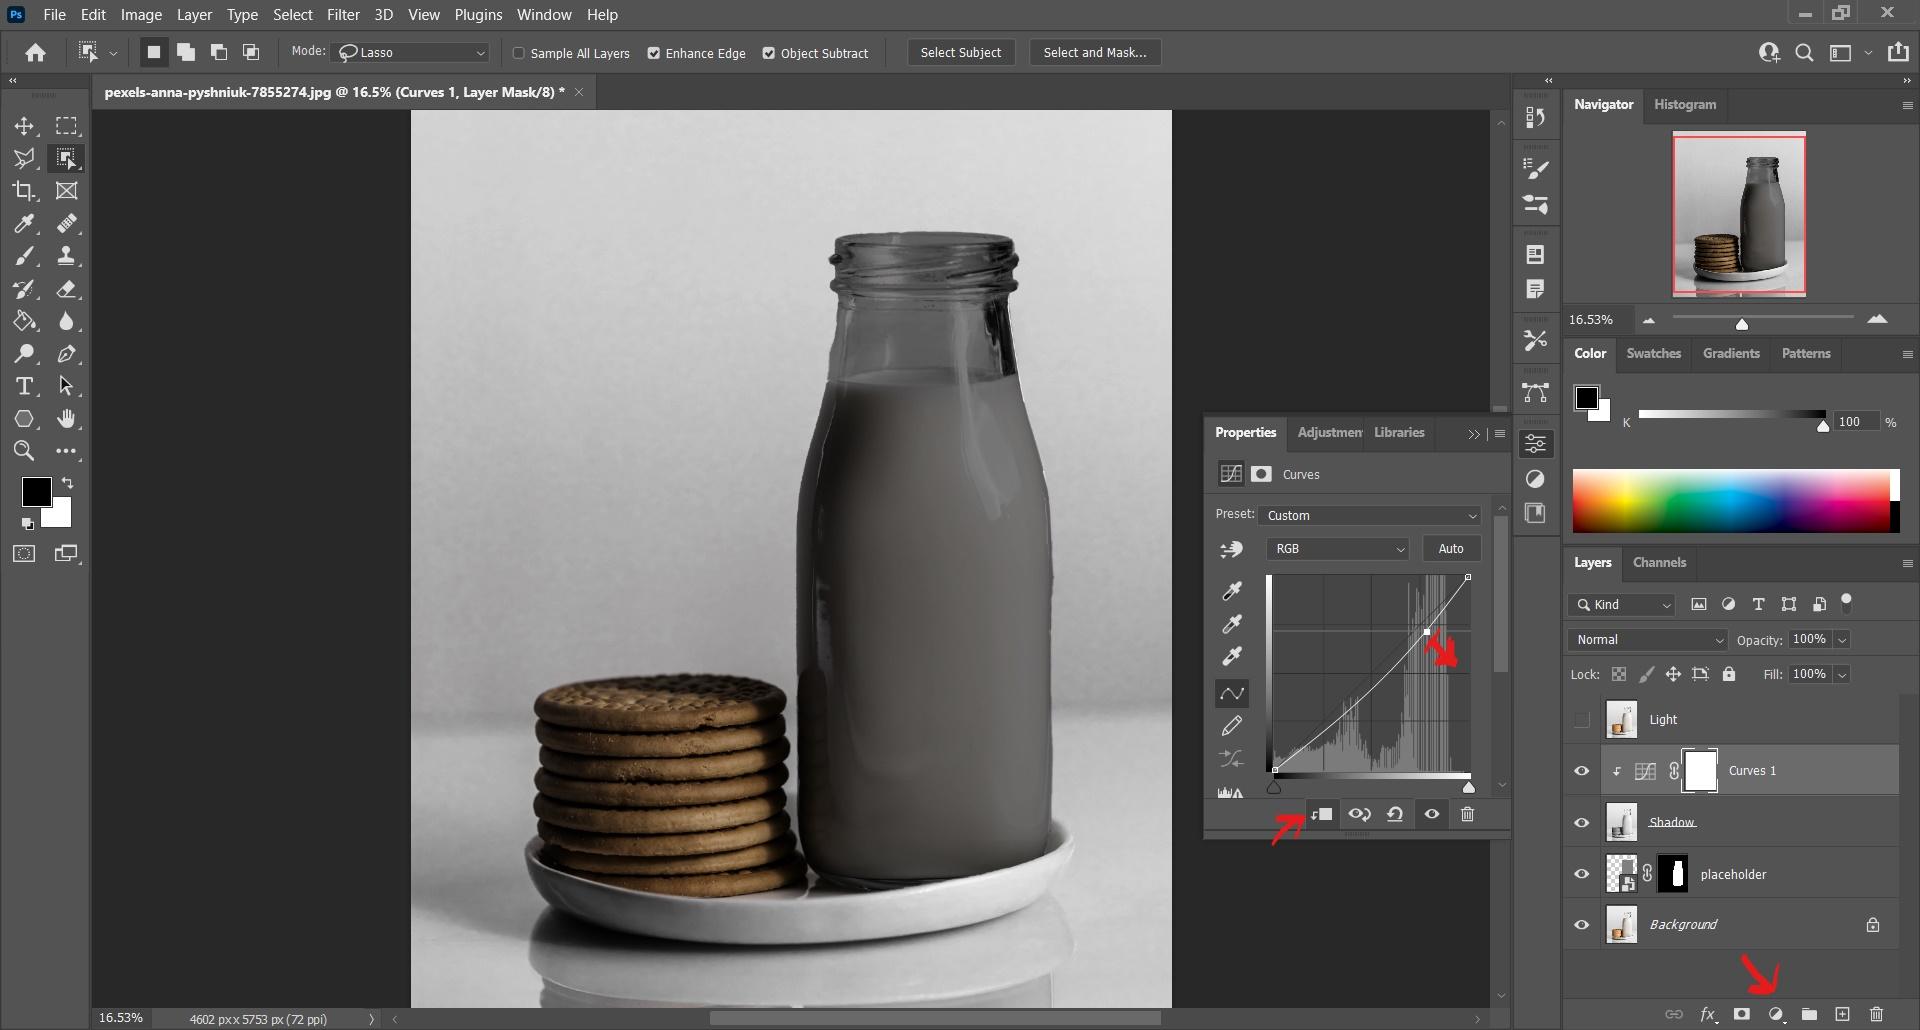Open the Libraries tab

tap(1399, 432)
